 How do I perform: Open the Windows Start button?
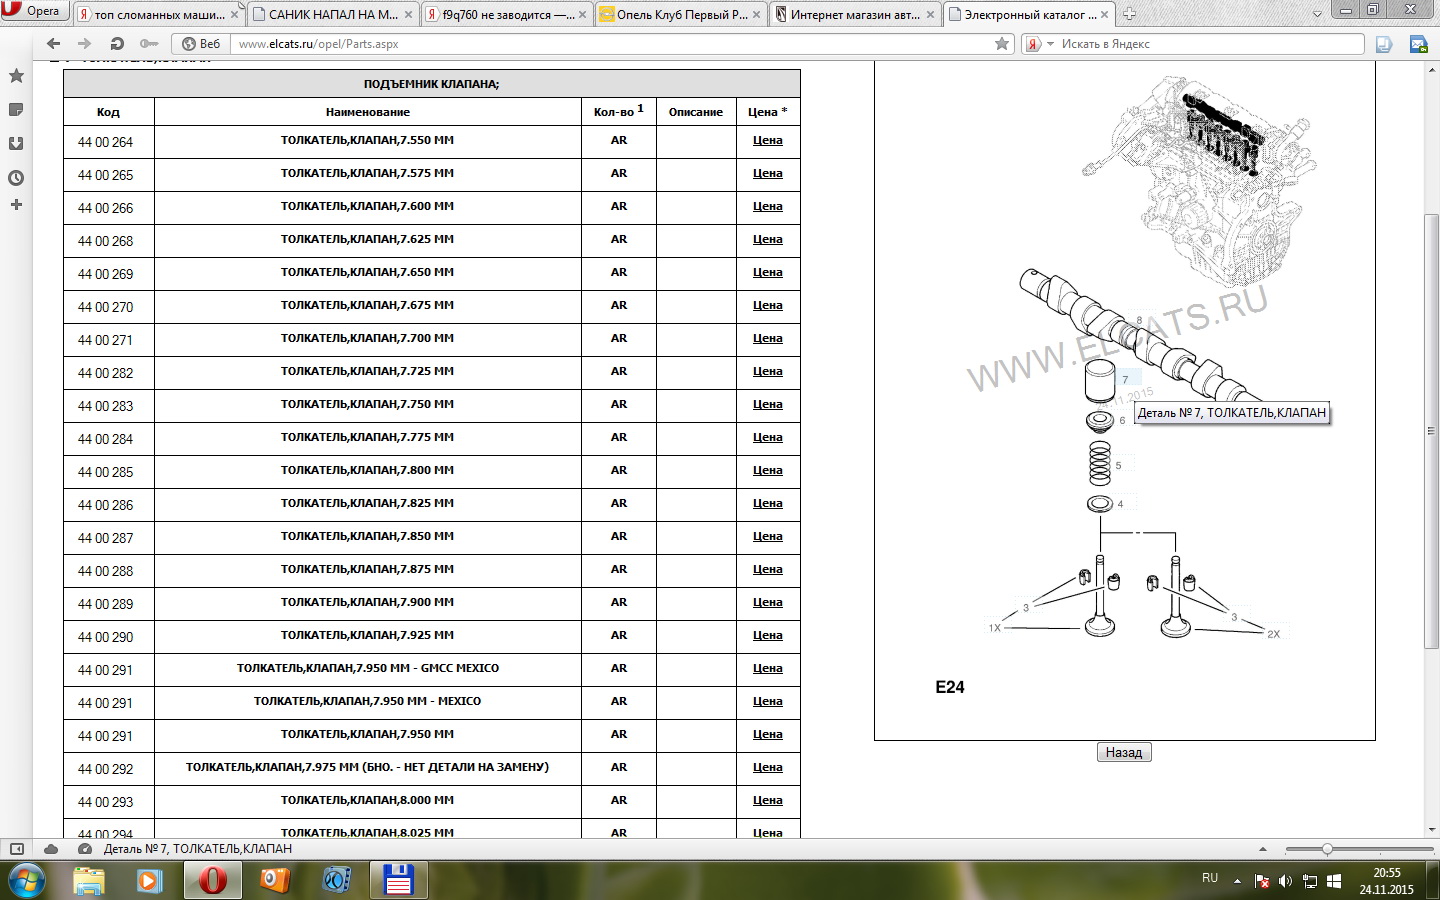tap(27, 880)
